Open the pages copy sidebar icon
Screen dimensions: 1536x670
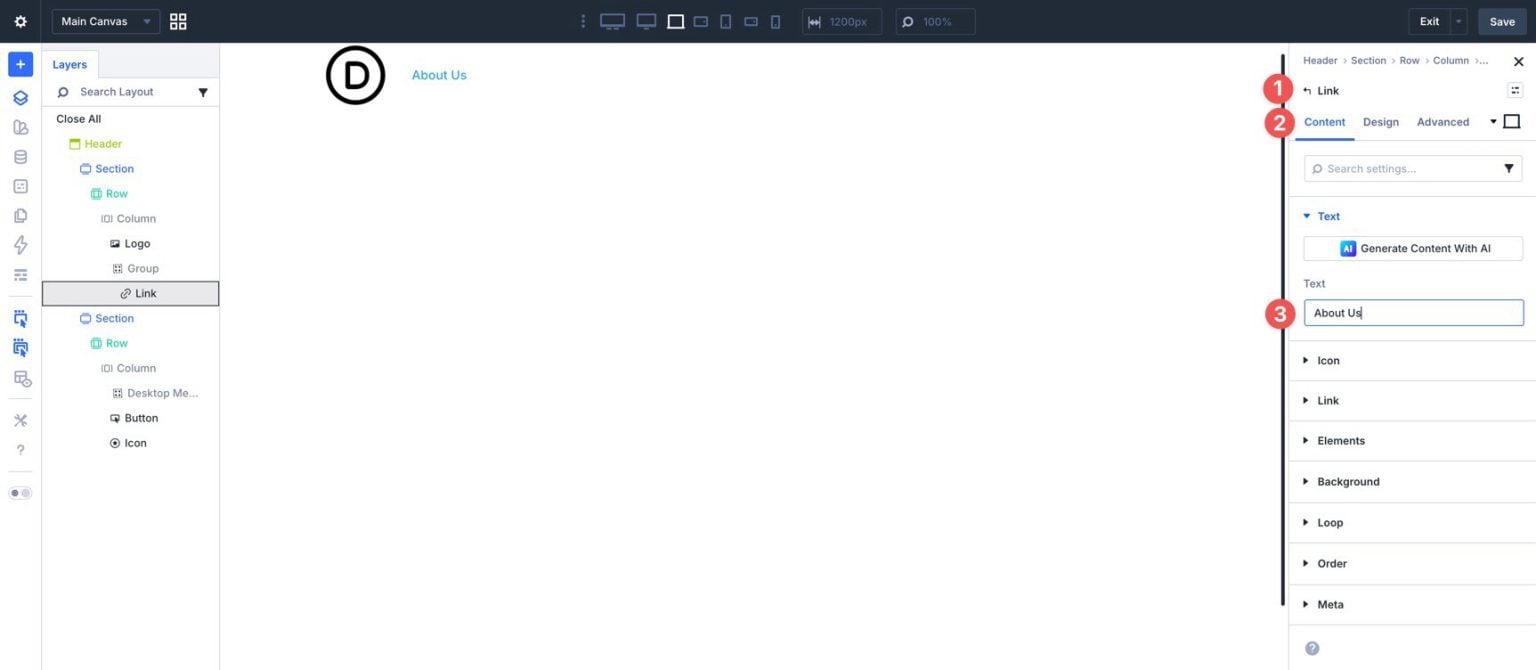(20, 215)
